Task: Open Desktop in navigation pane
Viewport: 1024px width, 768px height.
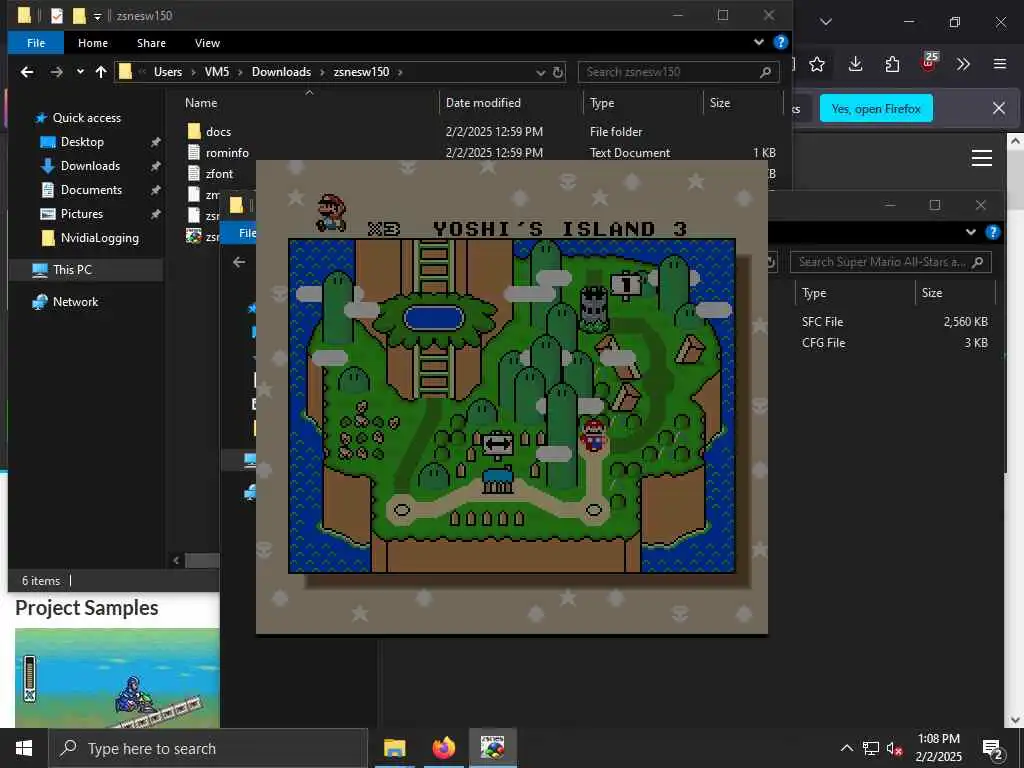Action: tap(82, 142)
